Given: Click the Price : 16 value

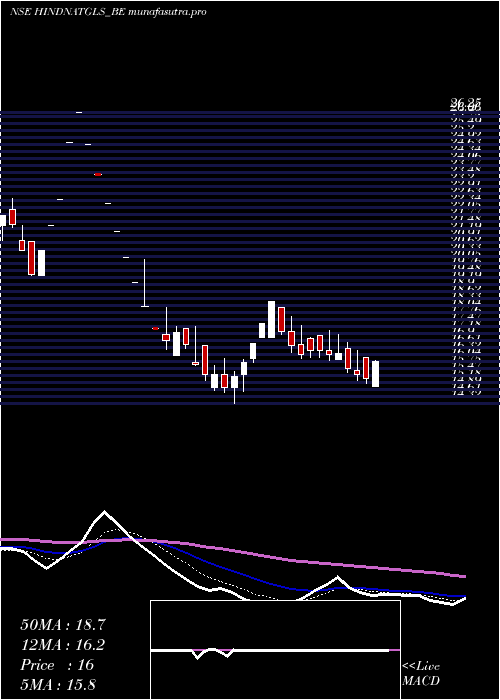Looking at the screenshot, I should tap(57, 665).
